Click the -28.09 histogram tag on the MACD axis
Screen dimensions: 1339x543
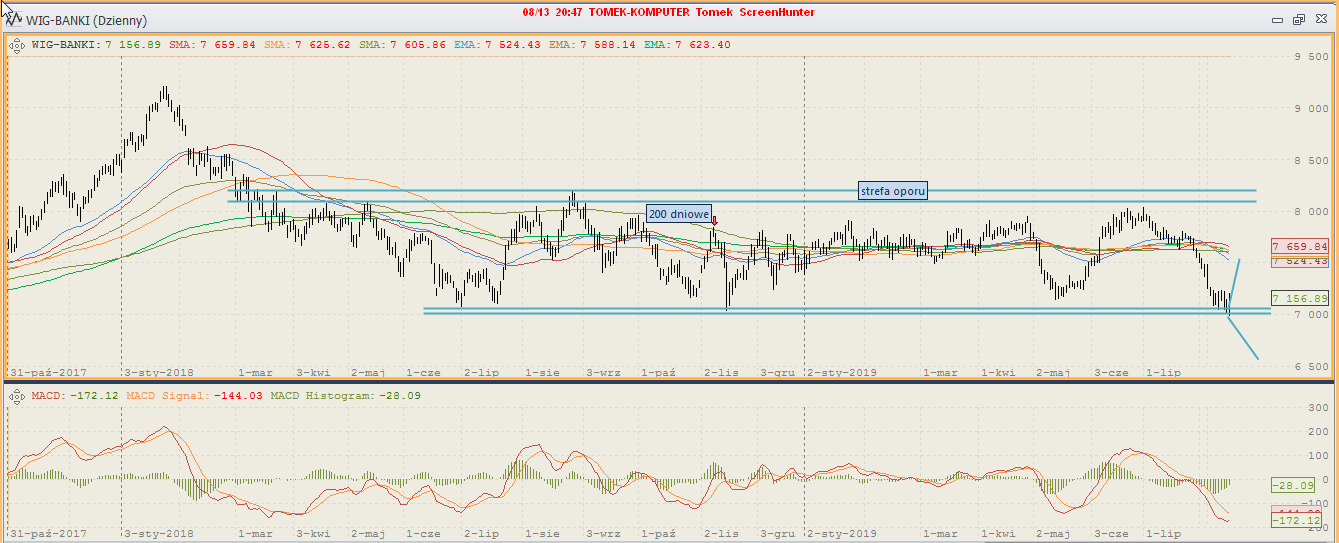[x=1298, y=485]
